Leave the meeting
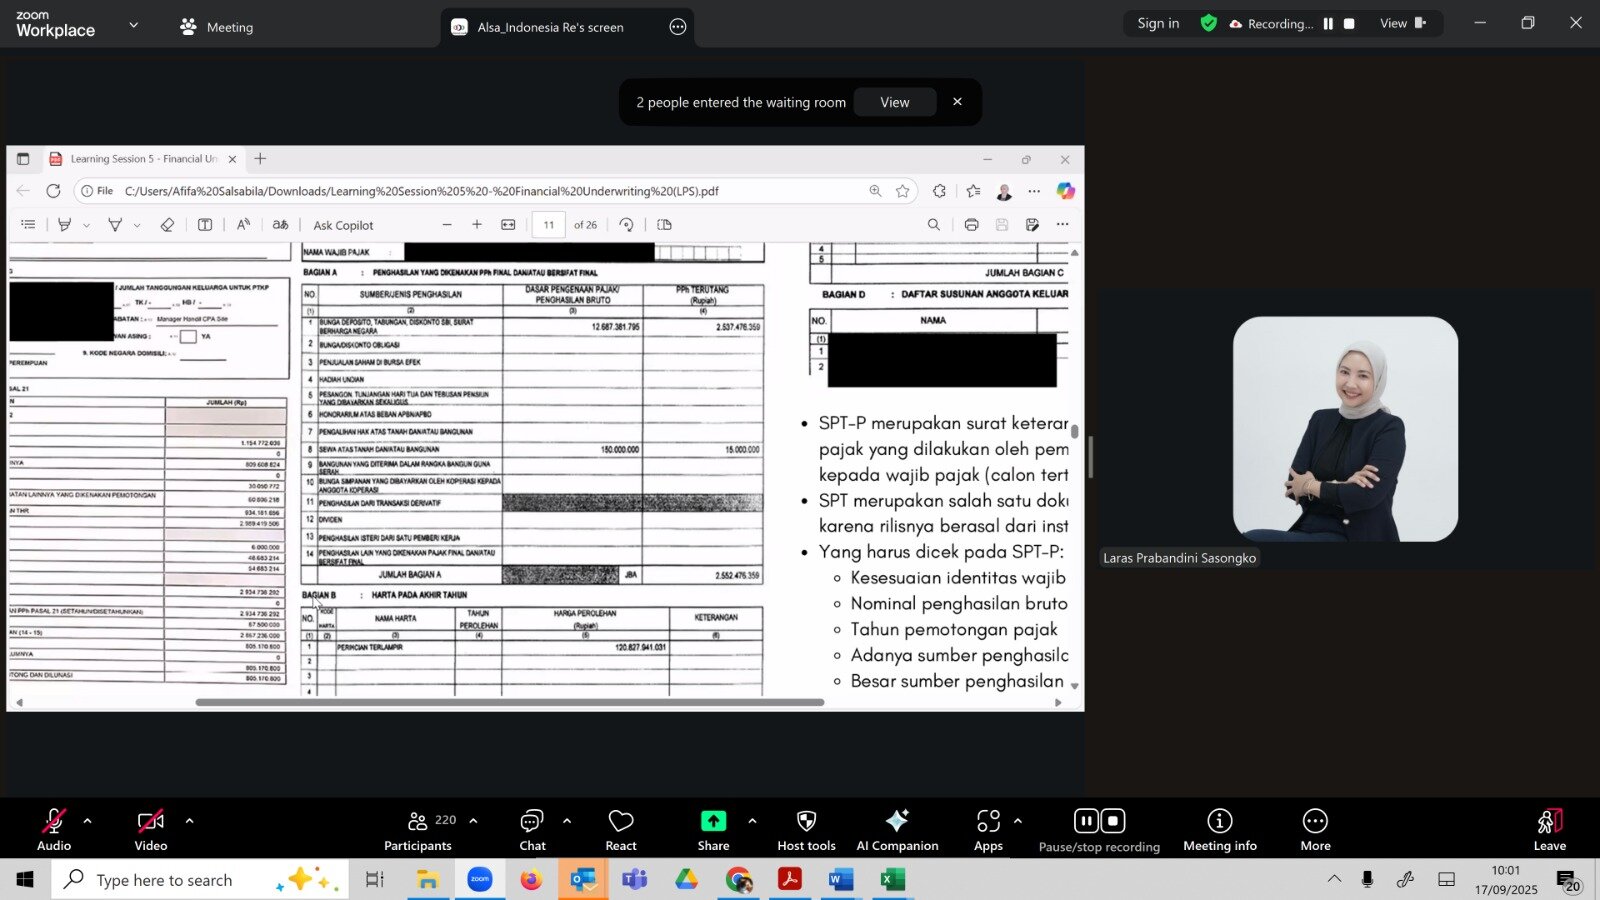Image resolution: width=1600 pixels, height=900 pixels. [1549, 830]
